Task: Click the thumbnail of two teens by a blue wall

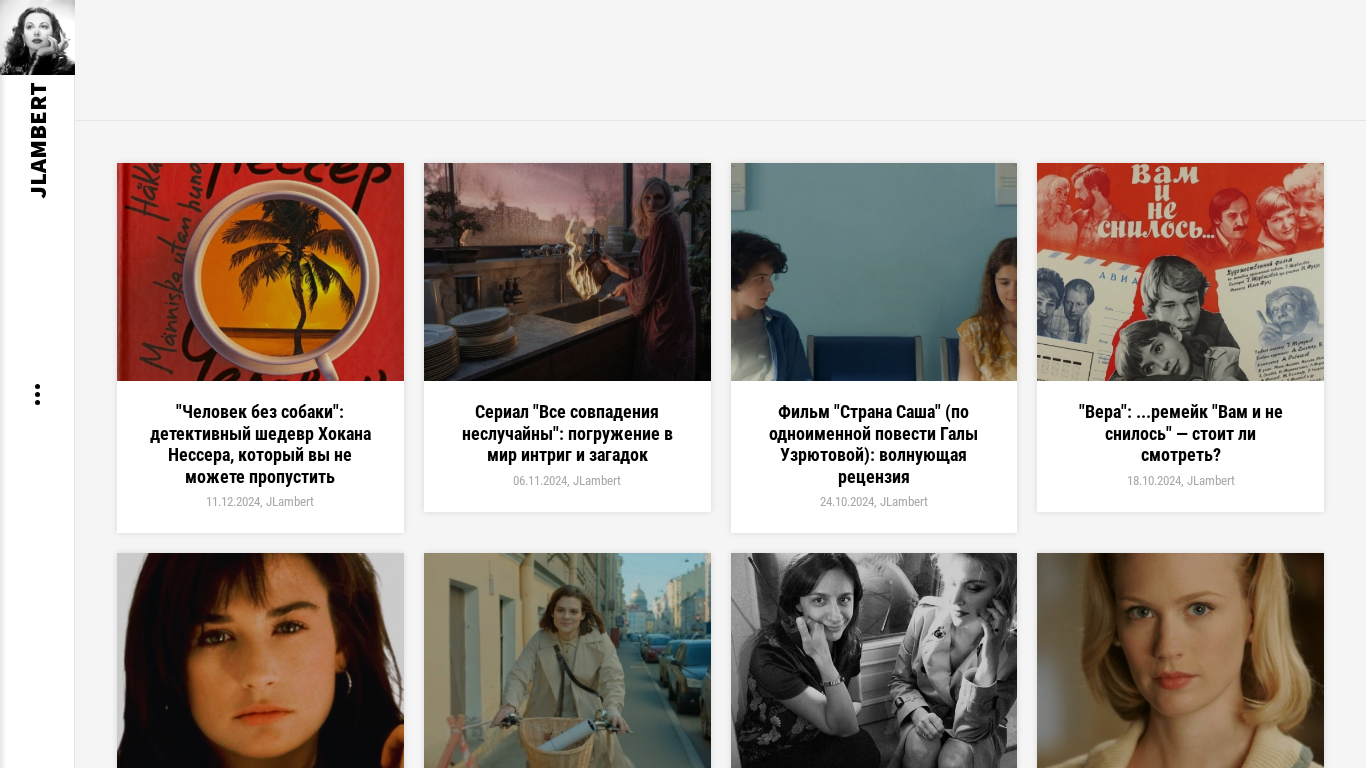Action: pyautogui.click(x=873, y=272)
